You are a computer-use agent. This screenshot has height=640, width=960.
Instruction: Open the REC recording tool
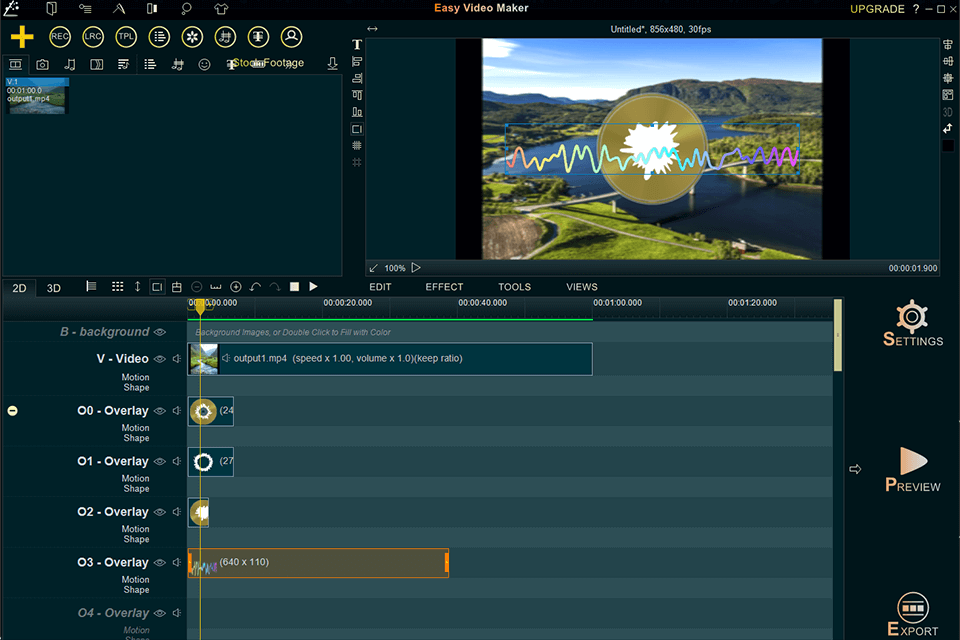click(x=60, y=37)
